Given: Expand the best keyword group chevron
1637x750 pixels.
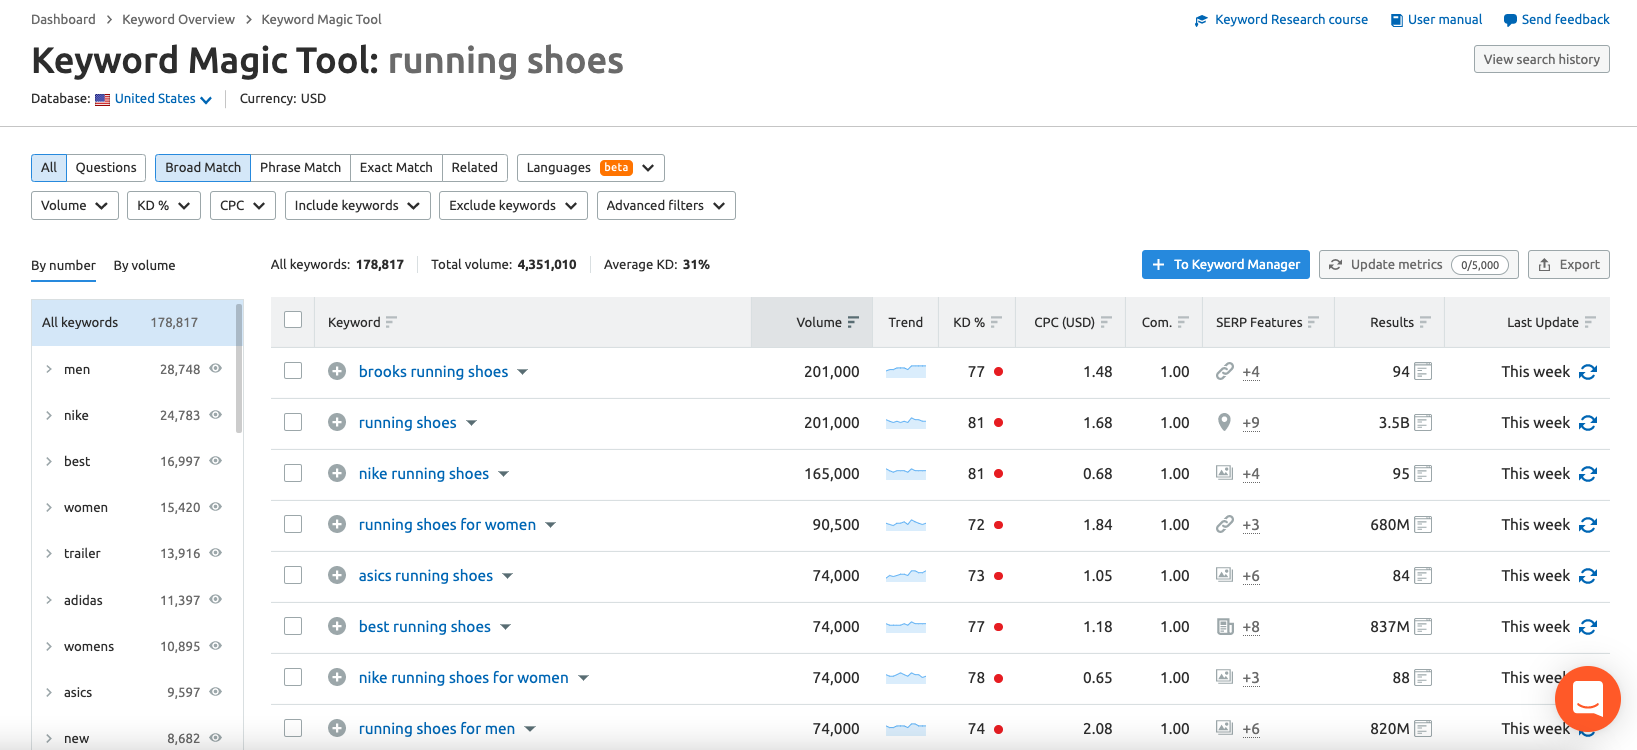Looking at the screenshot, I should pos(49,461).
